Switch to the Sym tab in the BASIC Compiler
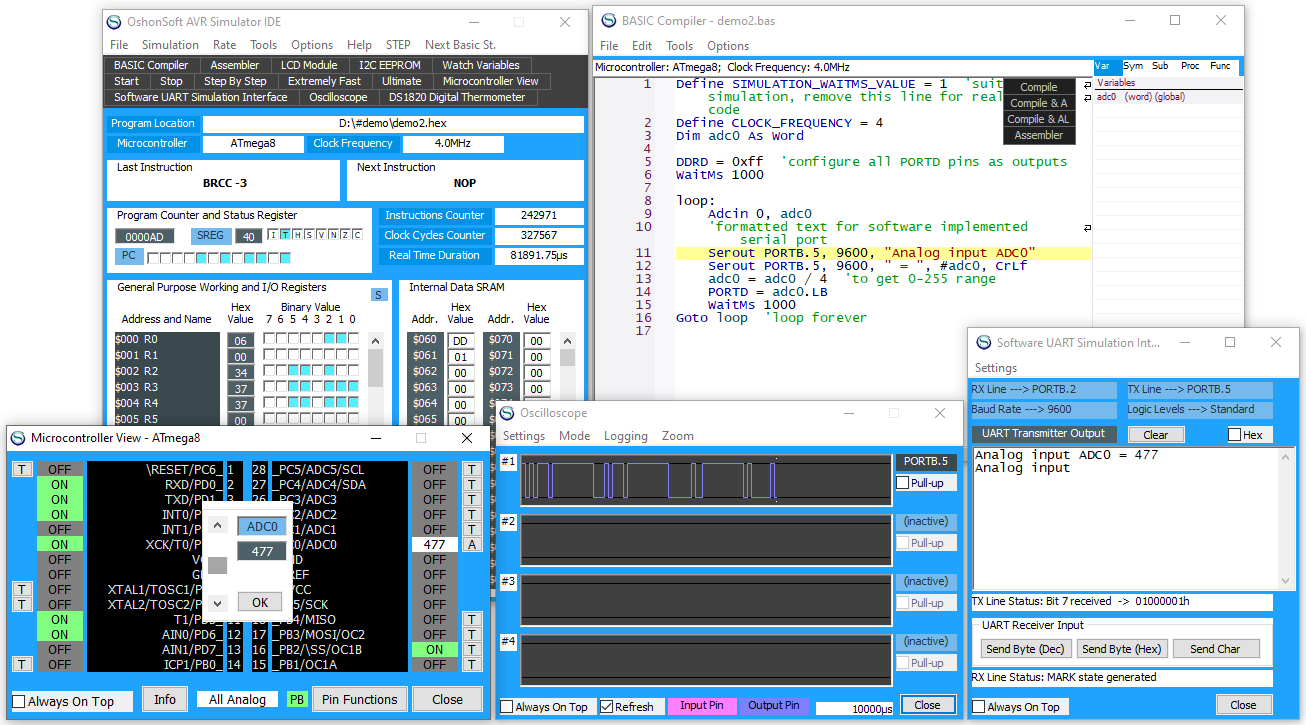 tap(1133, 66)
